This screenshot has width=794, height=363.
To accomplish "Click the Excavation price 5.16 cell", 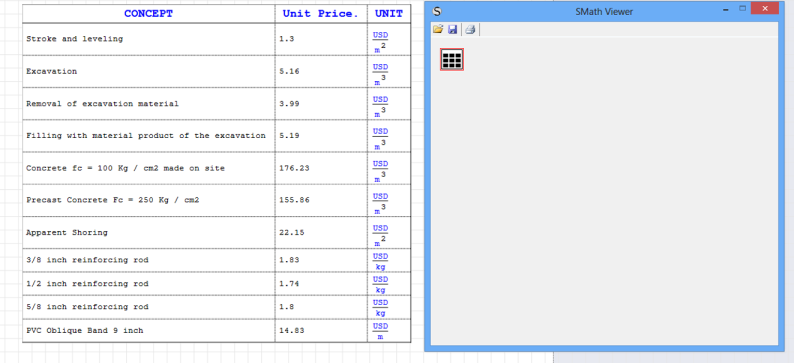I will pos(321,71).
